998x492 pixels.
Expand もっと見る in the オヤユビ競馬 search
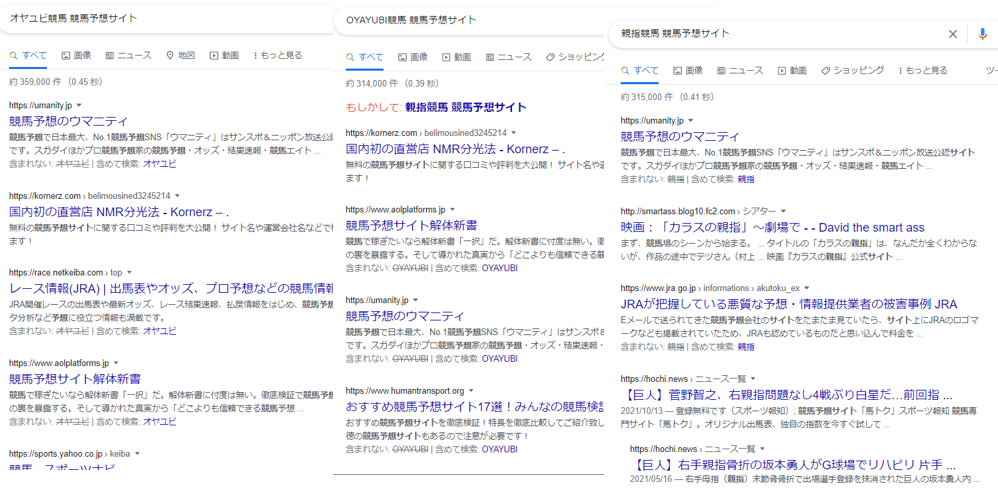[x=278, y=55]
